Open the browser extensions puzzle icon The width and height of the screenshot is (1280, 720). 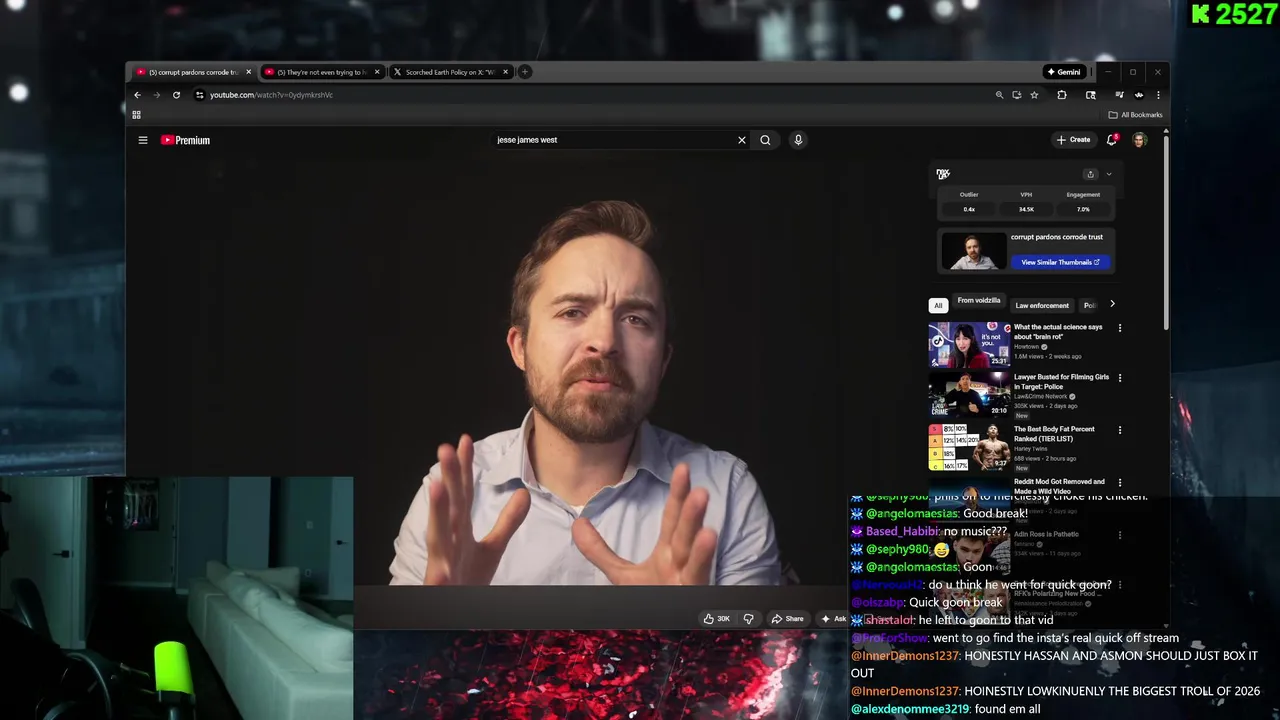[x=1062, y=95]
